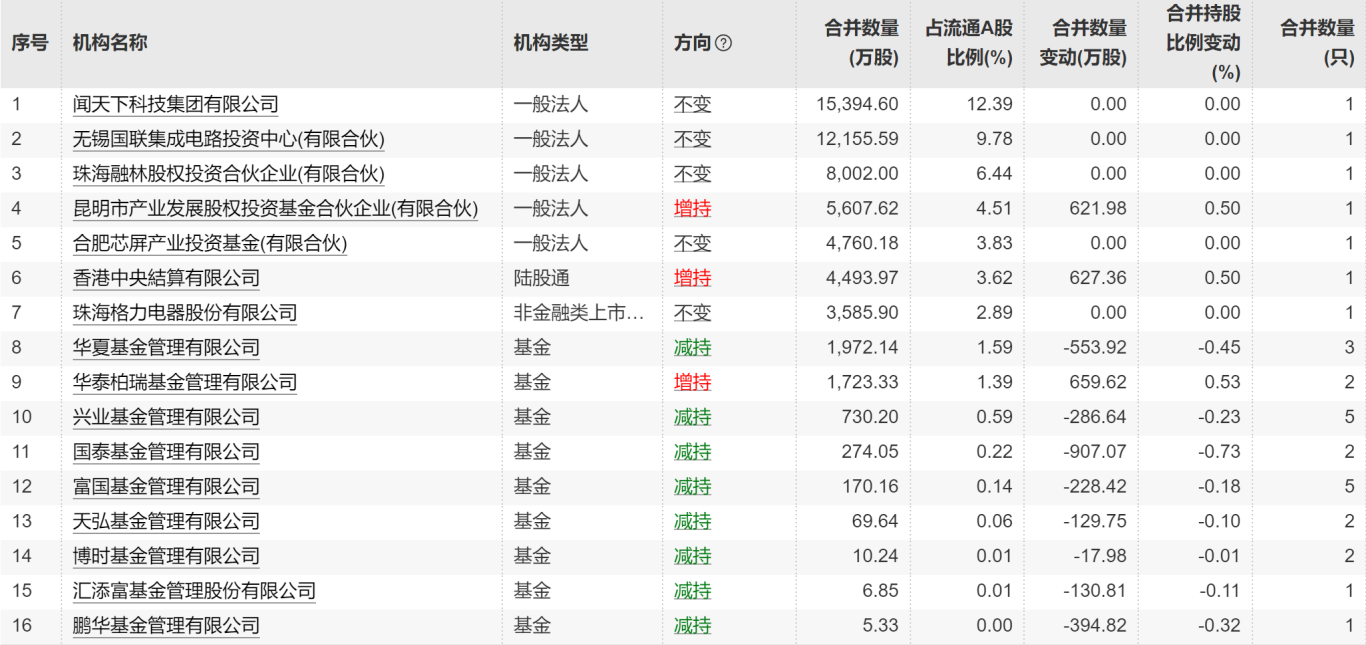Click the 方向 column header label
The height and width of the screenshot is (645, 1366).
692,43
